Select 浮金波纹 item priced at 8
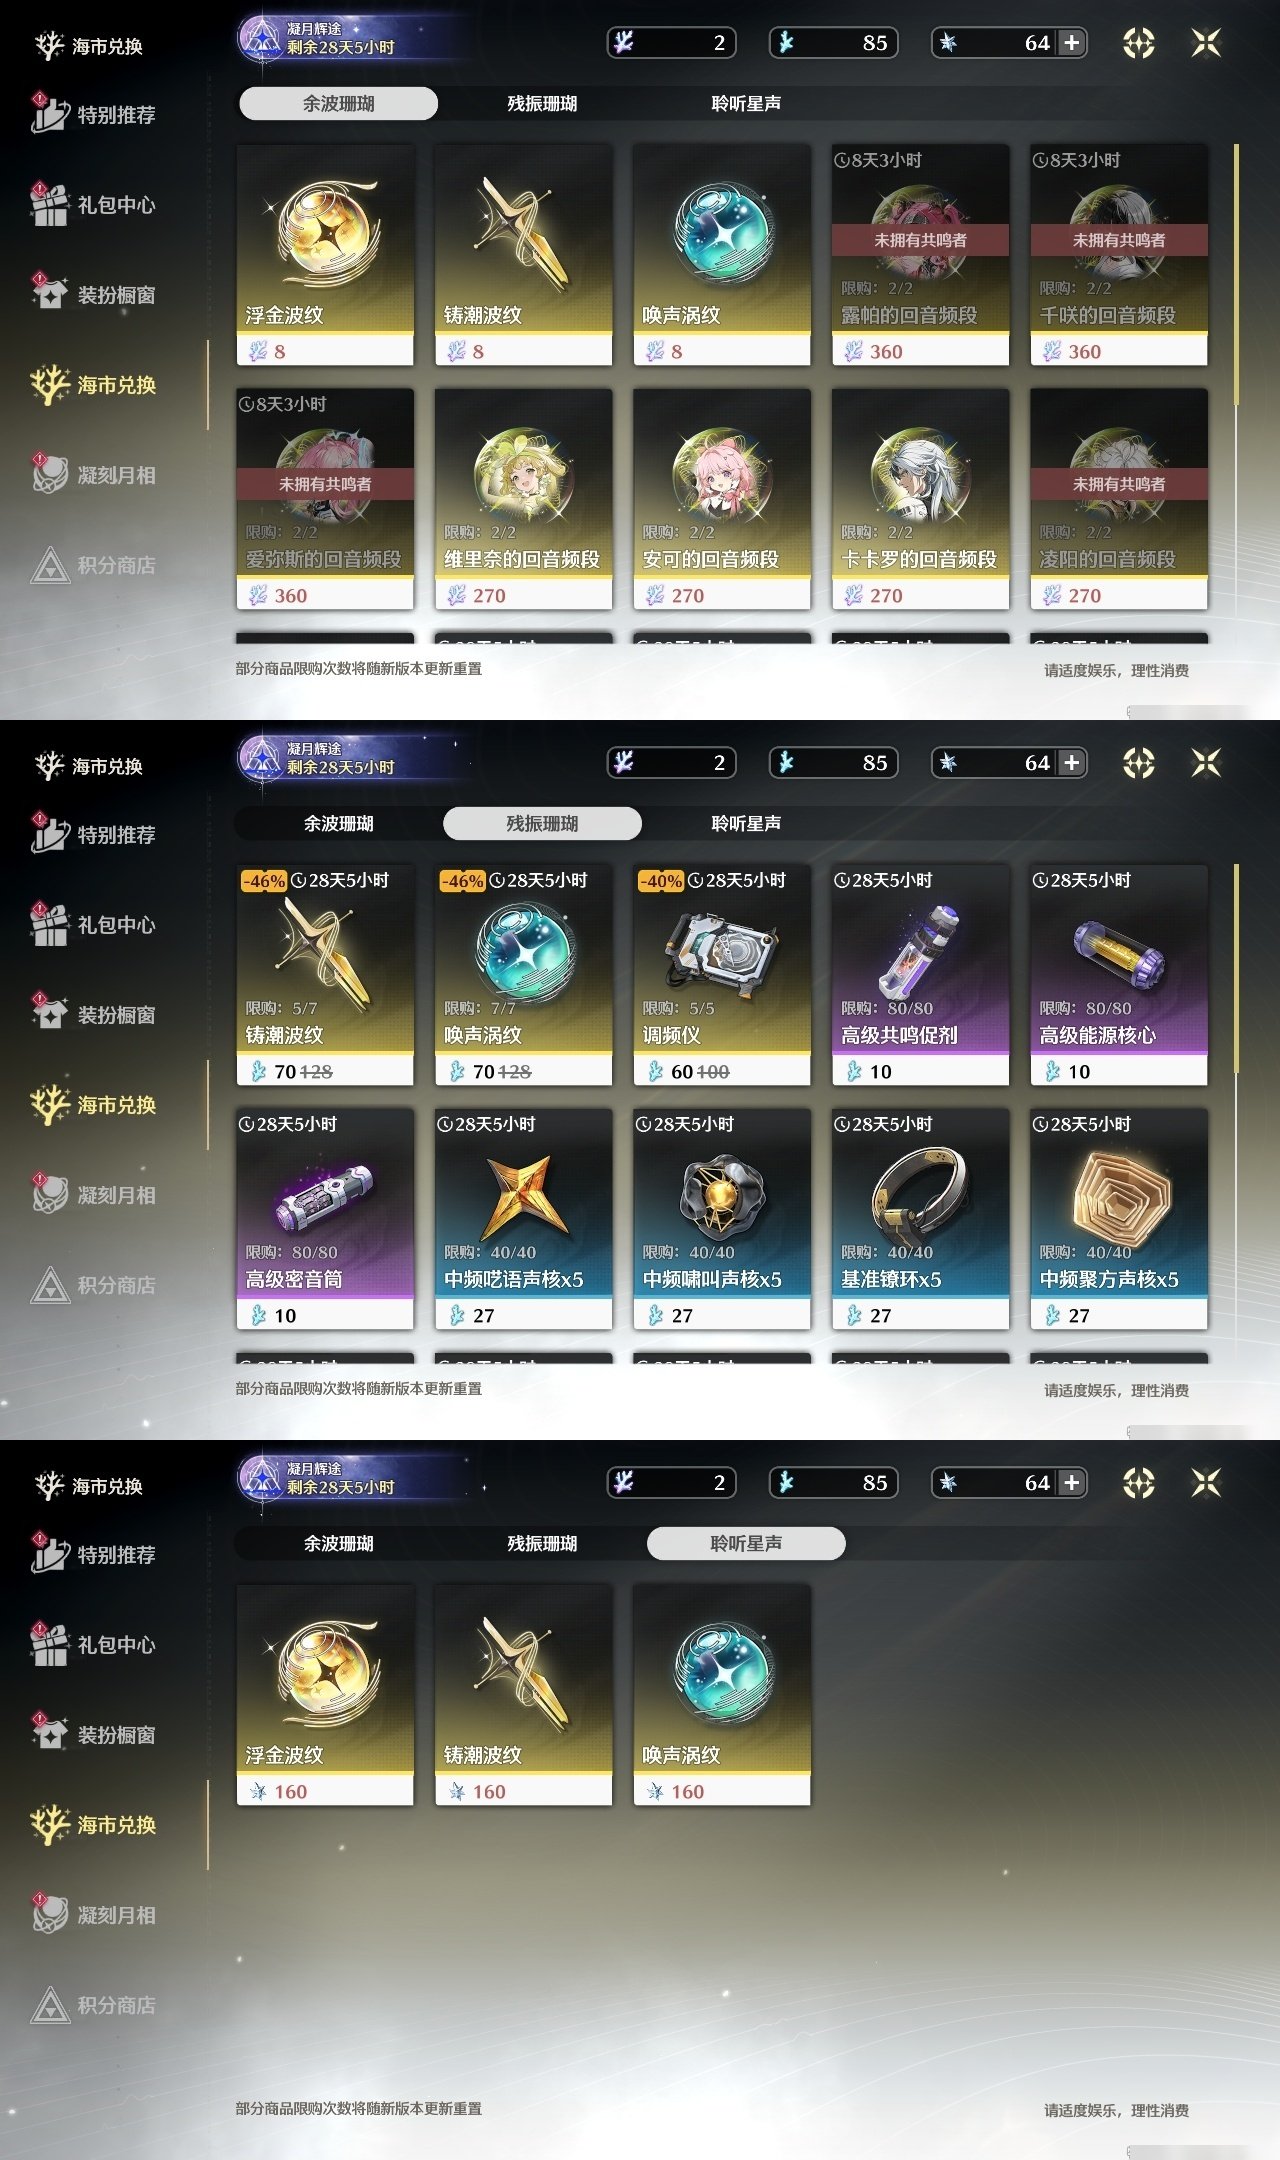This screenshot has width=1280, height=2160. coord(325,255)
